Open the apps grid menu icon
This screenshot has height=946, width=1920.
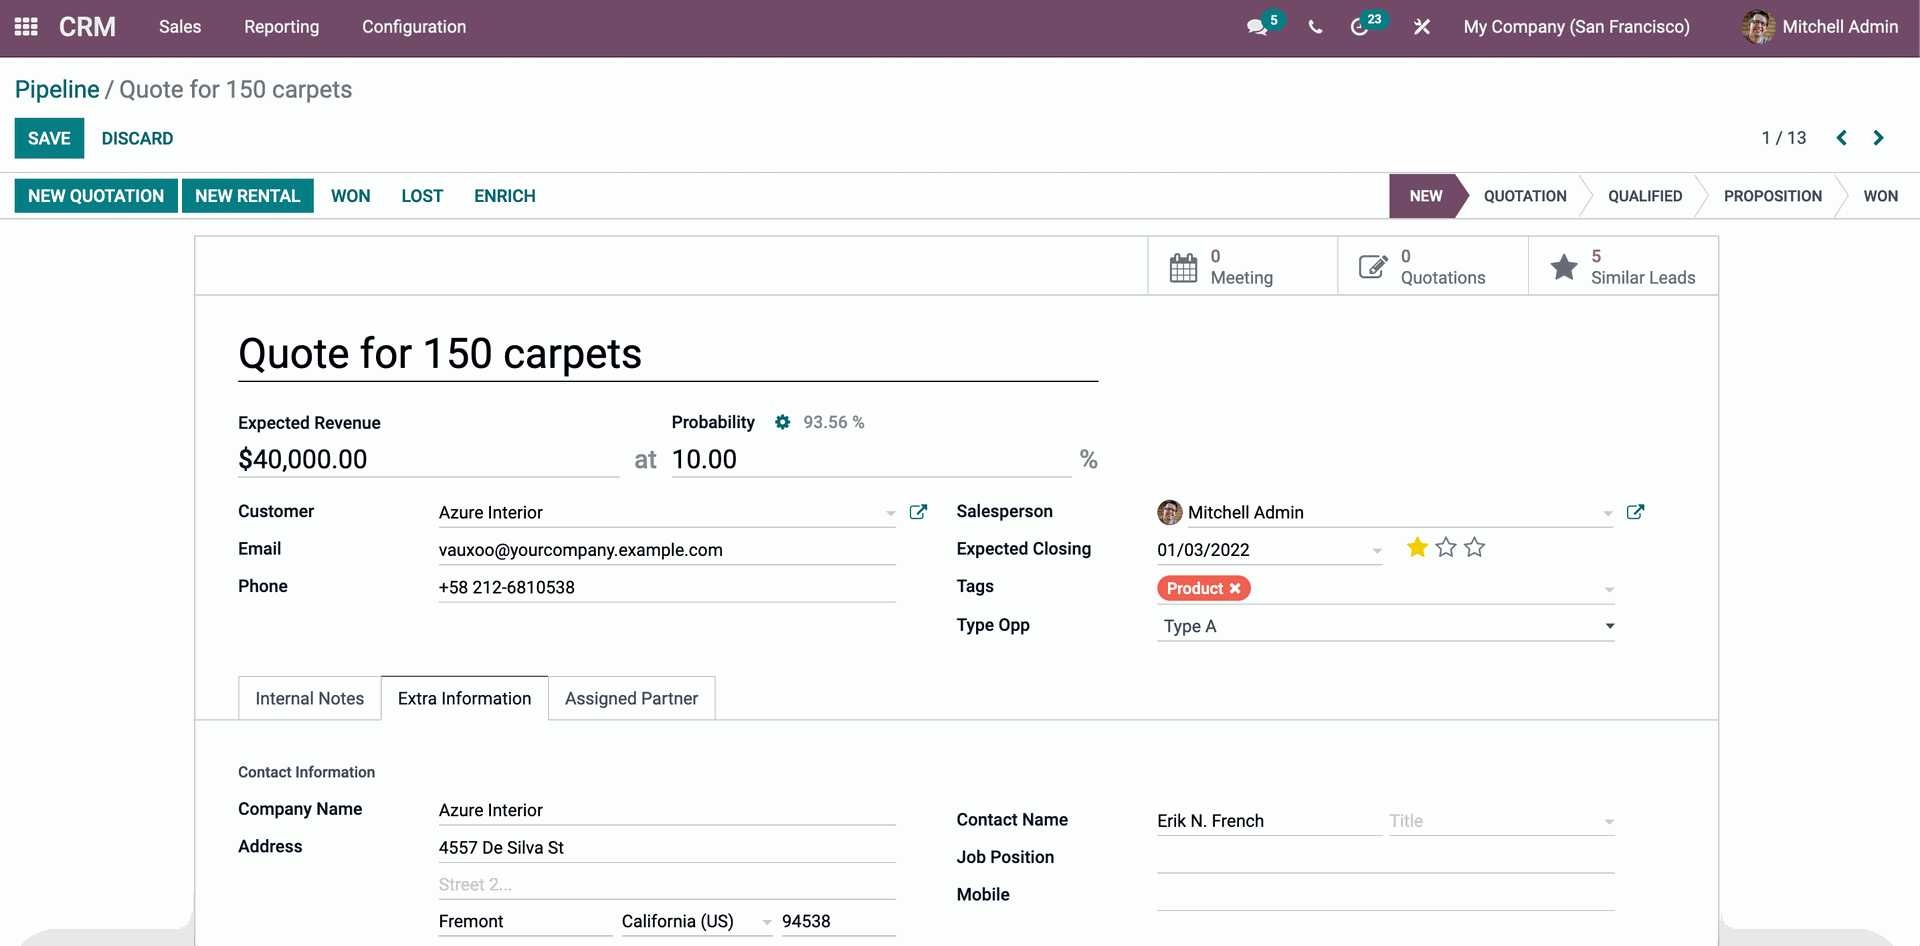tap(26, 27)
